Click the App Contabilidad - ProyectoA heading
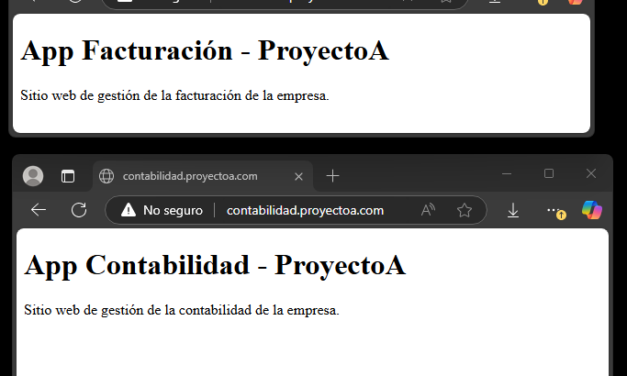 click(215, 265)
